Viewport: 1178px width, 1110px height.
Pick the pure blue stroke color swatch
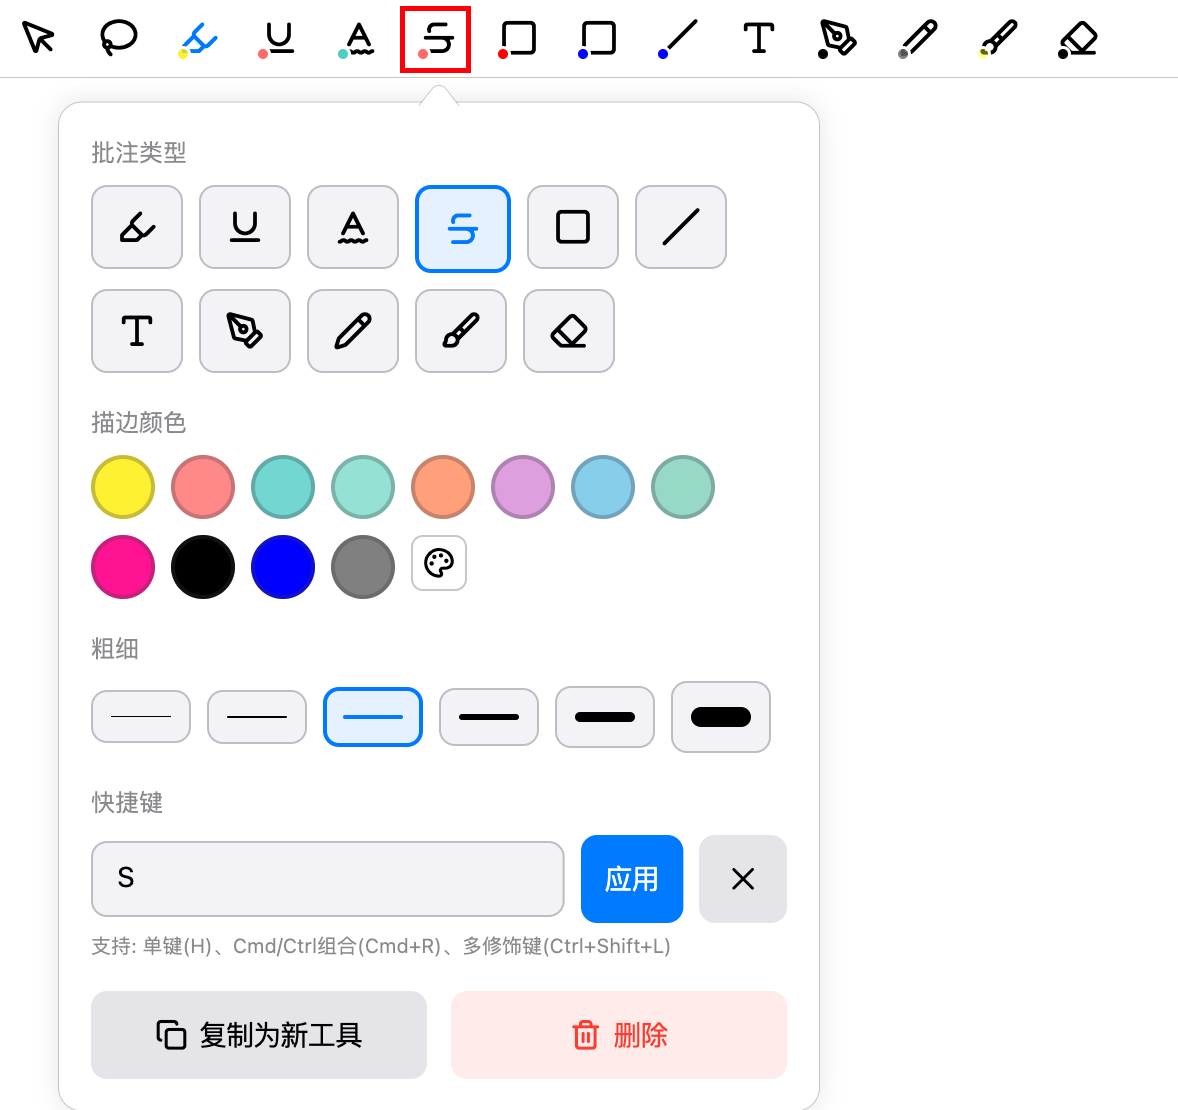pos(283,567)
